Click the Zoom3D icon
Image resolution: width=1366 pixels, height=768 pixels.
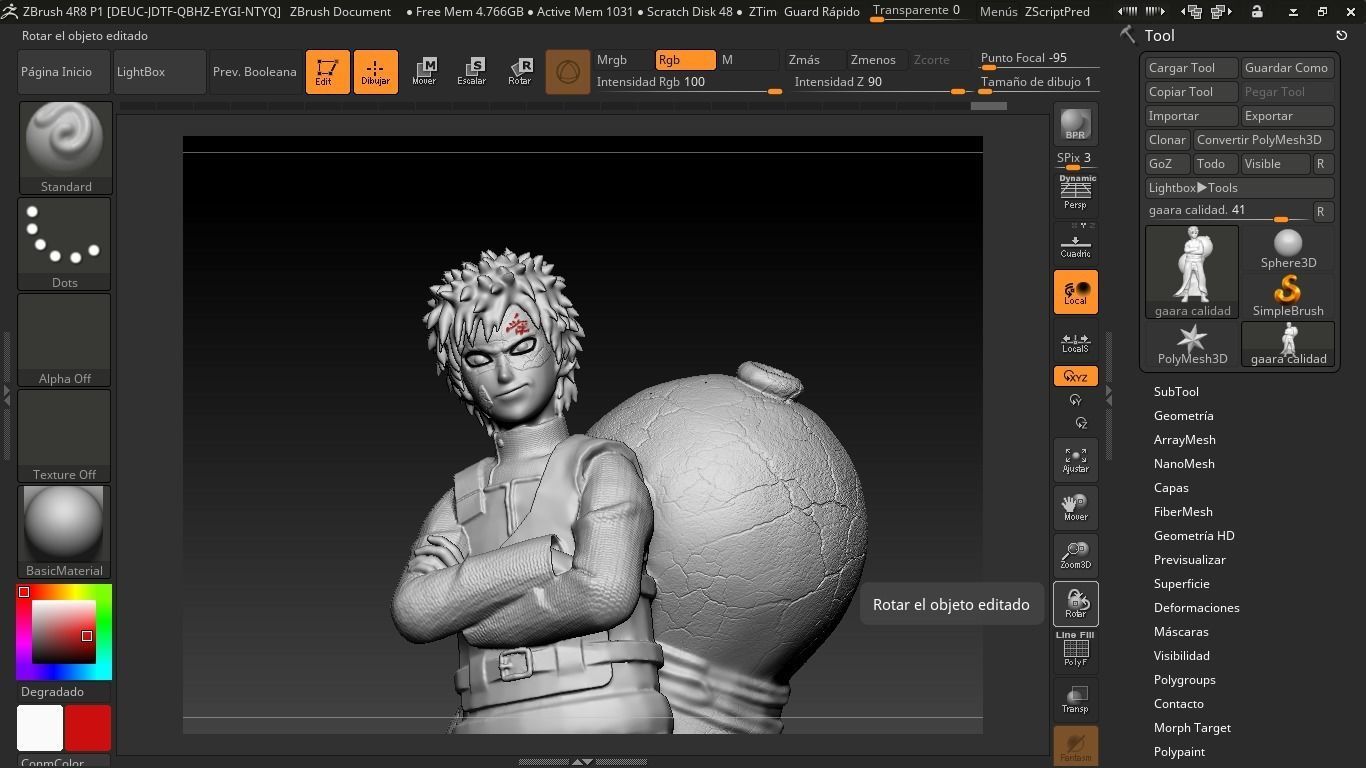tap(1075, 555)
